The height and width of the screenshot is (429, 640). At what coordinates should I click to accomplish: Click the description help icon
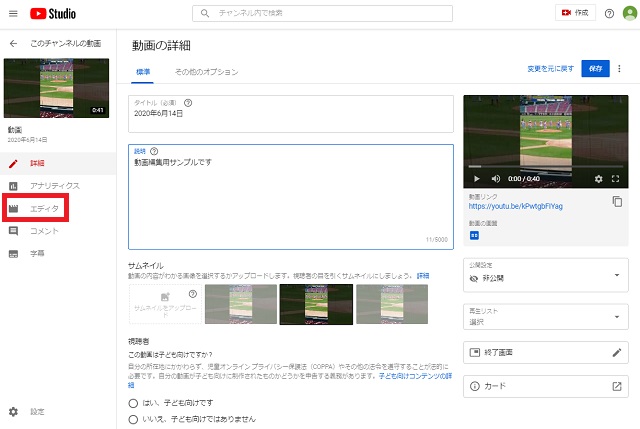tap(154, 151)
